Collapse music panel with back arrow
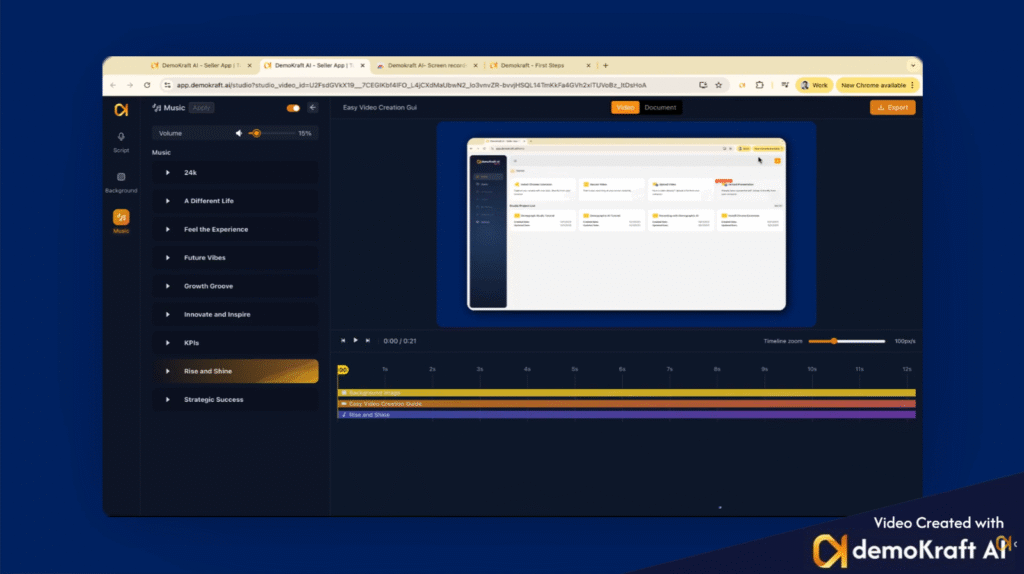Screen dimensions: 1024x574 (313, 107)
